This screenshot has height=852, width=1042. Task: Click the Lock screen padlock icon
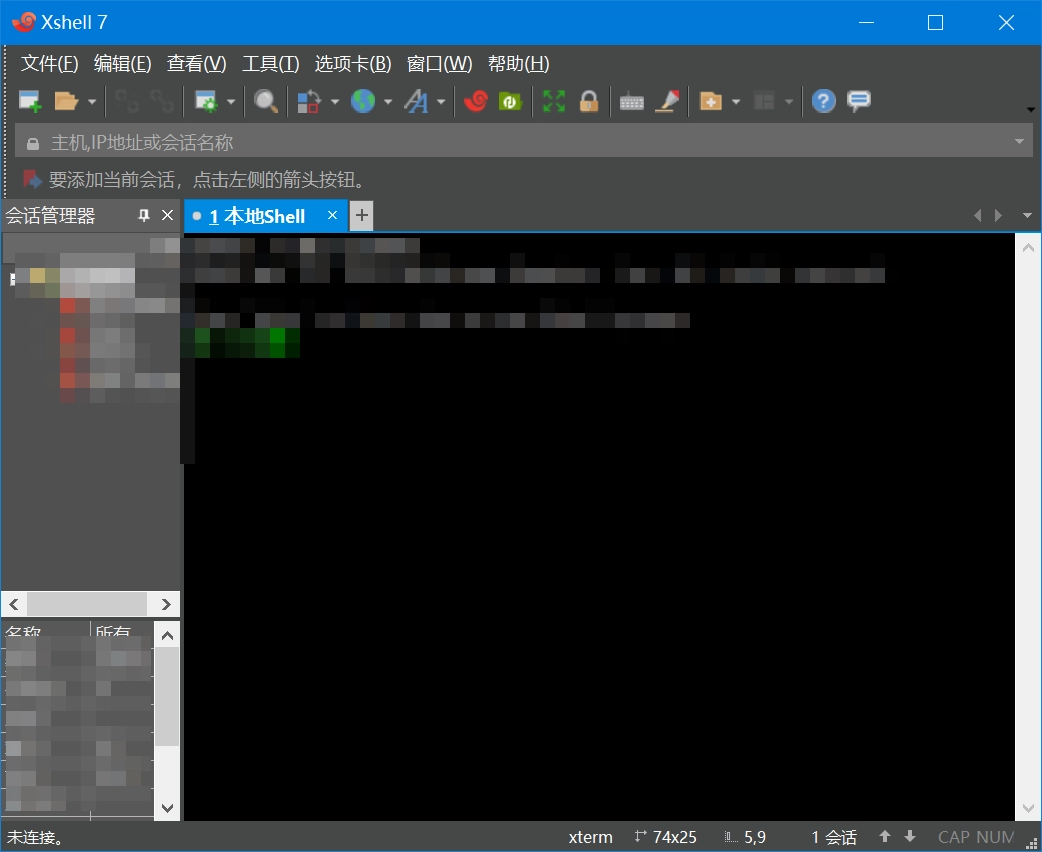589,102
